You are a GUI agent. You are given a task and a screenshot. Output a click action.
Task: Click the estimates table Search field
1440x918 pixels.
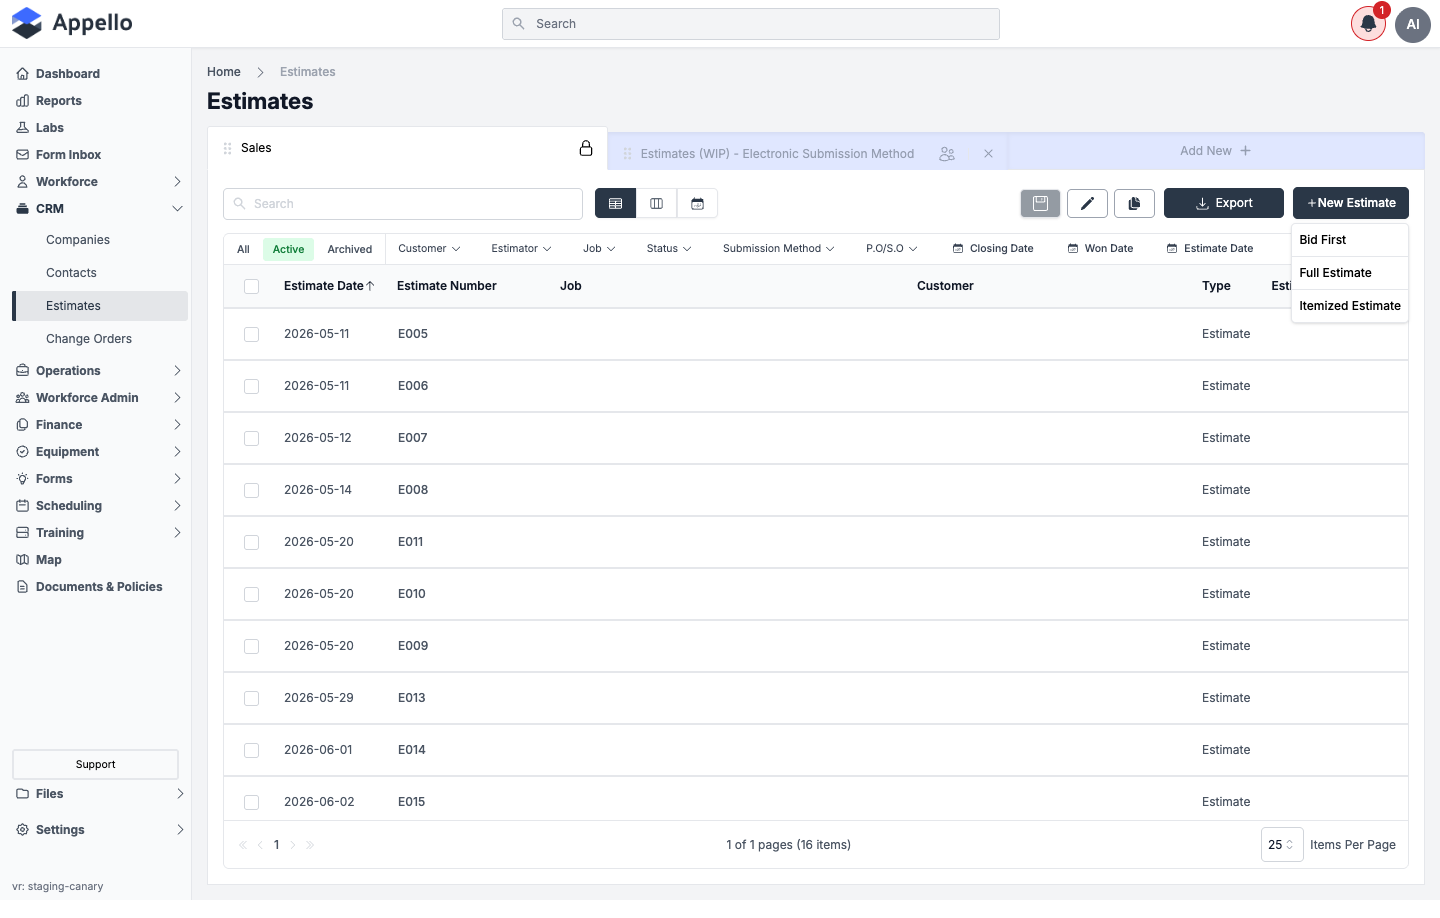coord(403,204)
